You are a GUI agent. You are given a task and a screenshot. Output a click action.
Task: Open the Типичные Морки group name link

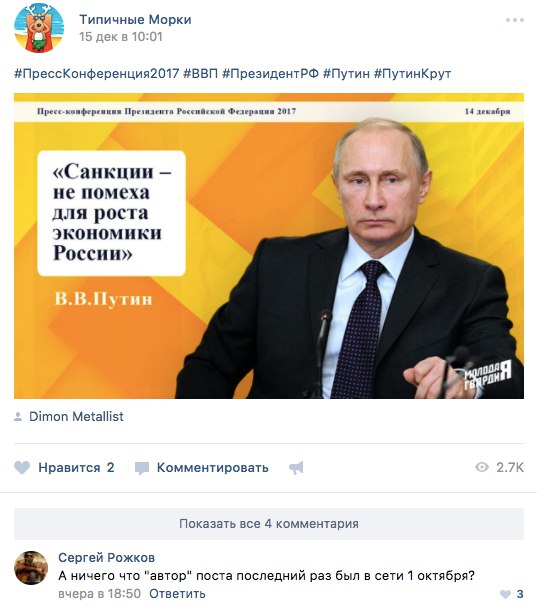click(135, 19)
